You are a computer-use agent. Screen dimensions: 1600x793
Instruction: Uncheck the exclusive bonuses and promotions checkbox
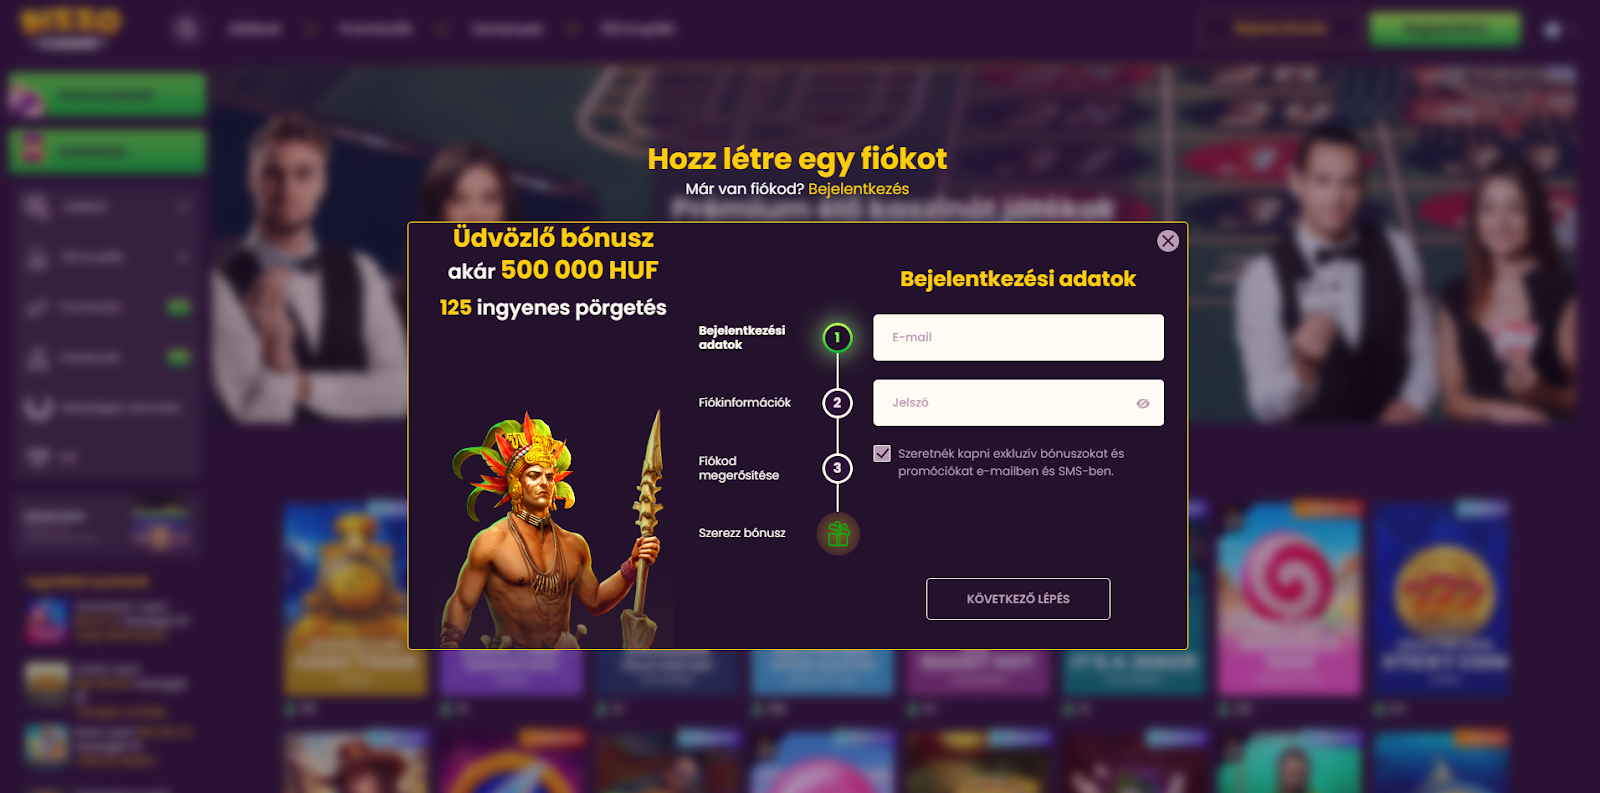click(x=882, y=454)
